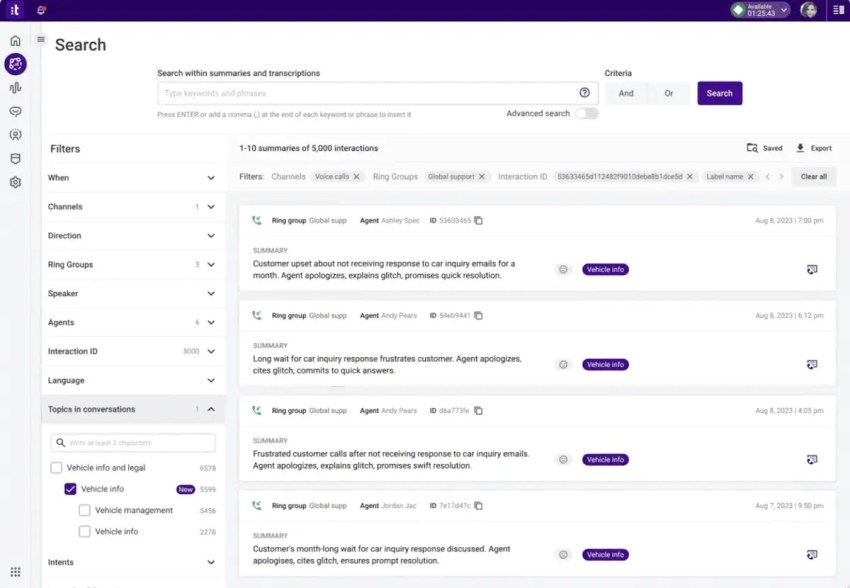Open summary about month-long wait discussed
Image resolution: width=850 pixels, height=588 pixels.
[x=381, y=554]
